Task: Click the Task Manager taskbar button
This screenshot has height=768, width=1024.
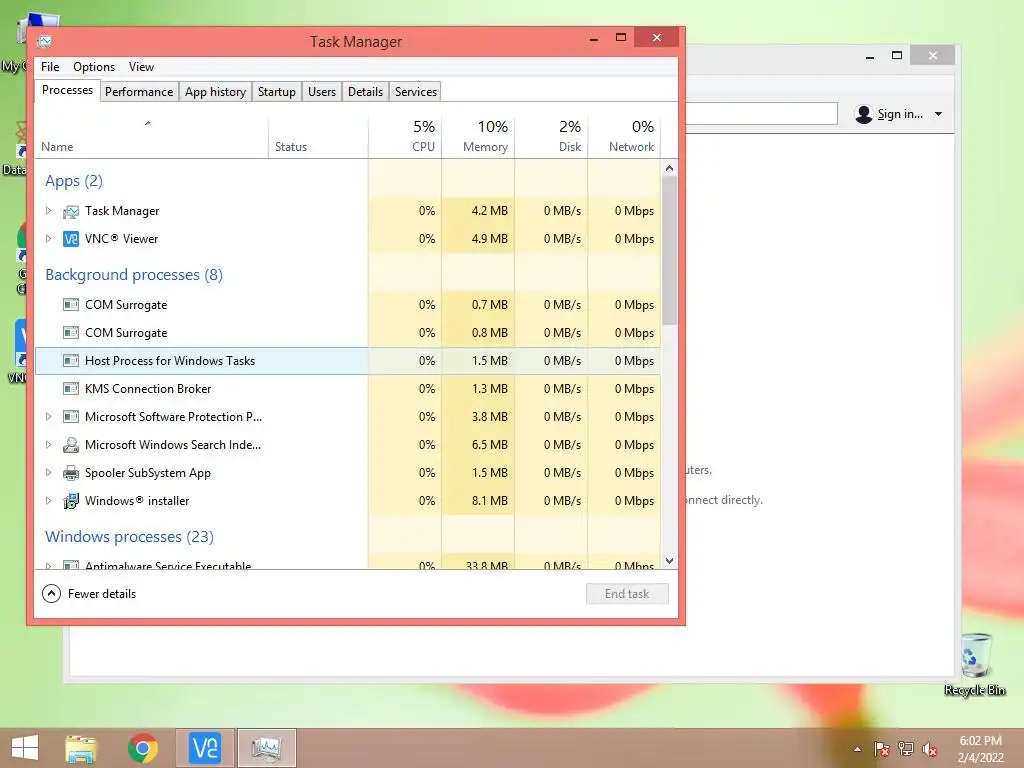Action: 266,748
